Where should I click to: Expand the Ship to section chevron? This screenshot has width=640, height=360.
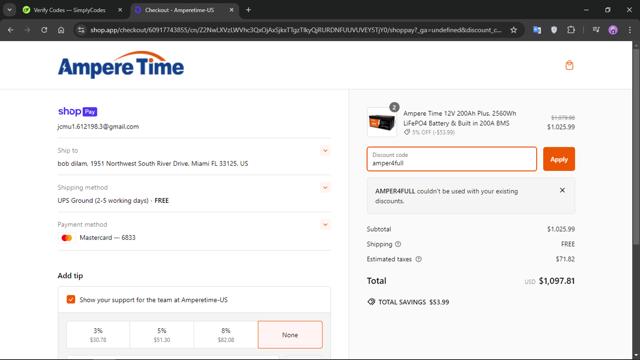(x=325, y=151)
